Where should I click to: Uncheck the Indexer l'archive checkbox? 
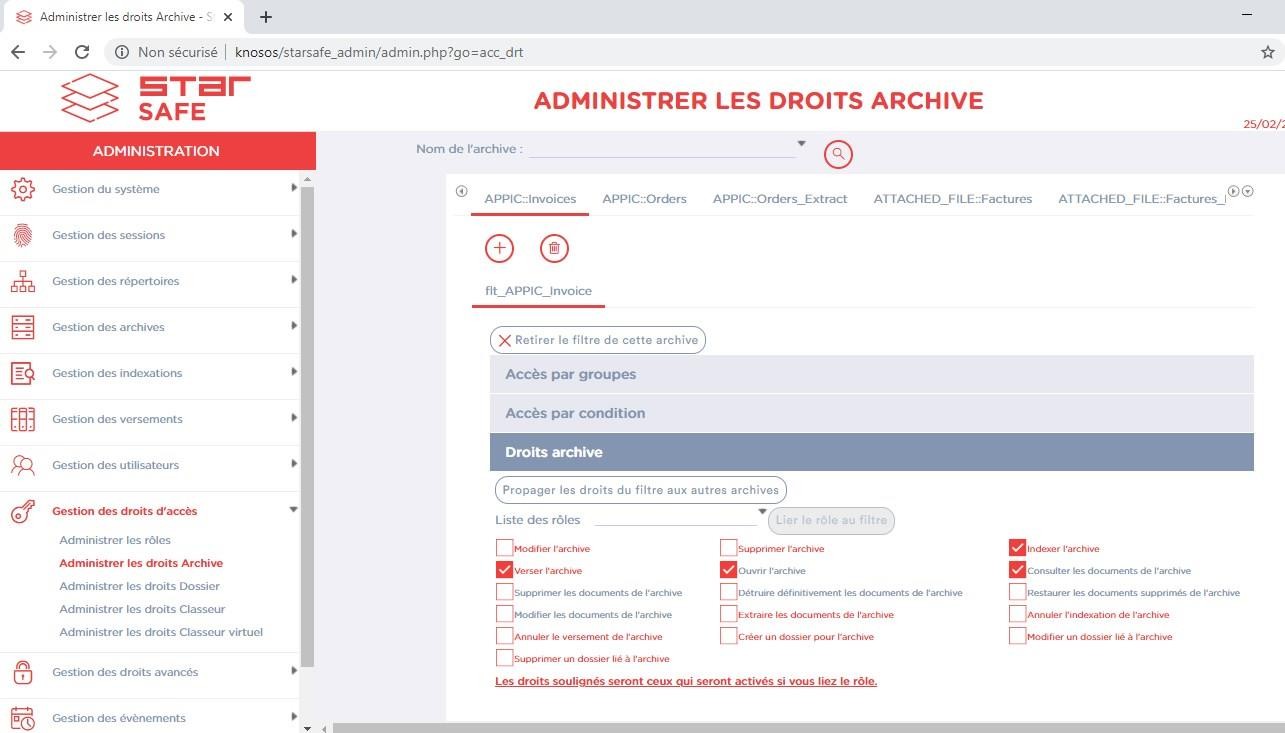[x=1017, y=548]
